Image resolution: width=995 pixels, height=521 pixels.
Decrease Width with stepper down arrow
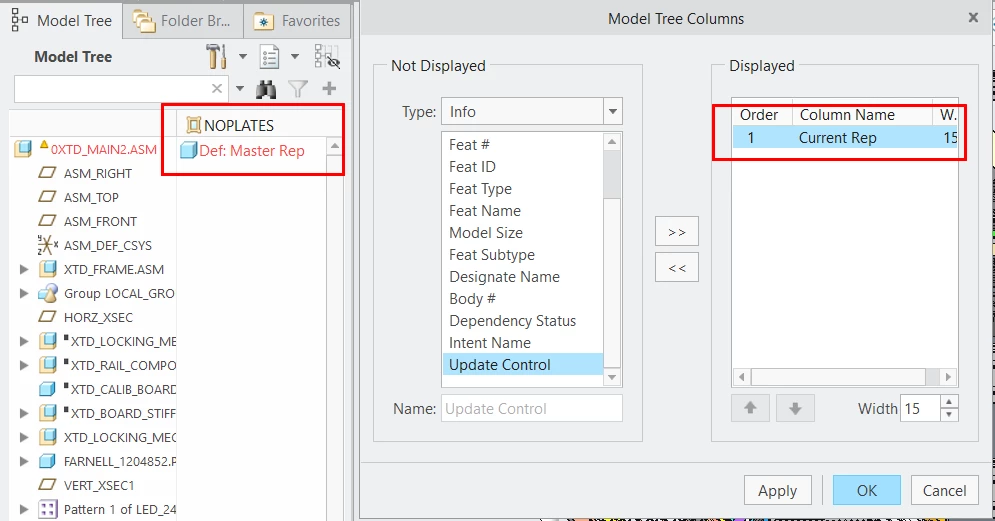tap(949, 415)
